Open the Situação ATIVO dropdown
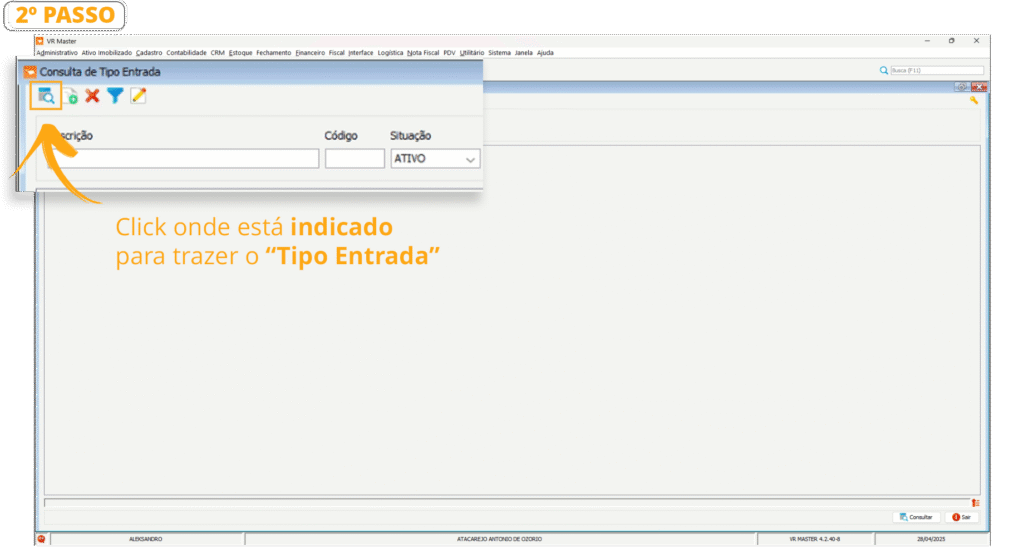 coord(435,159)
